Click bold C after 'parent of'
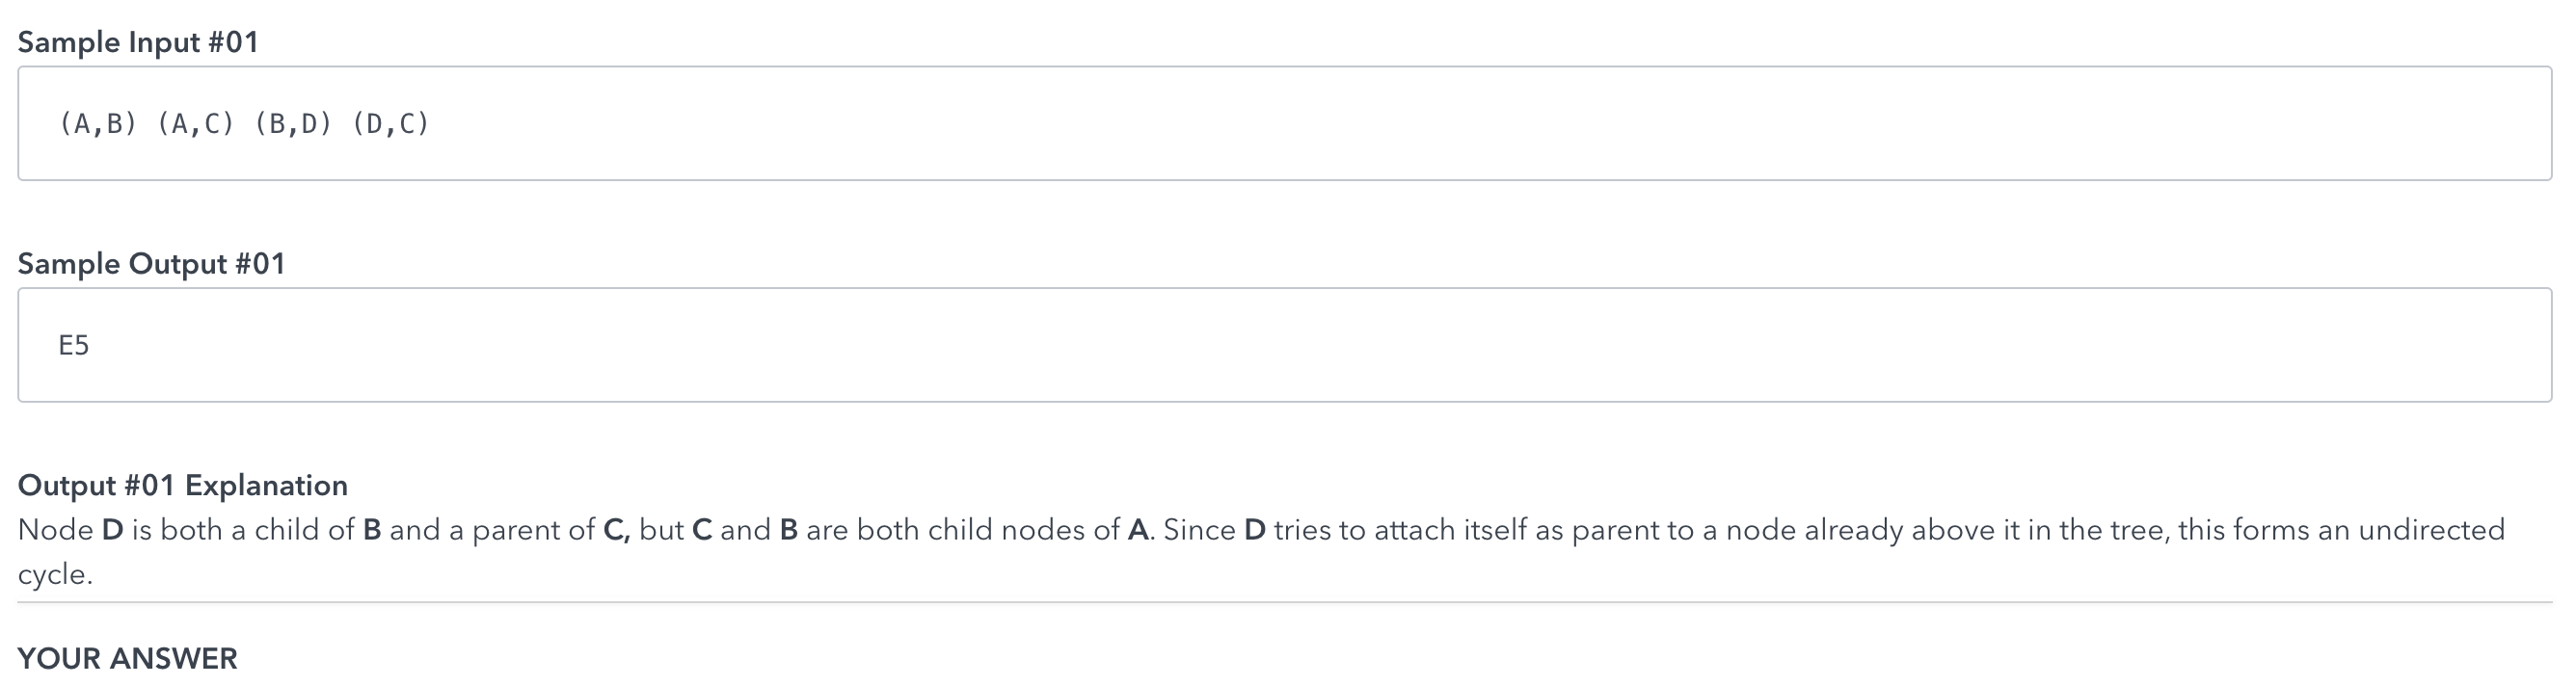Image resolution: width=2576 pixels, height=686 pixels. point(616,530)
